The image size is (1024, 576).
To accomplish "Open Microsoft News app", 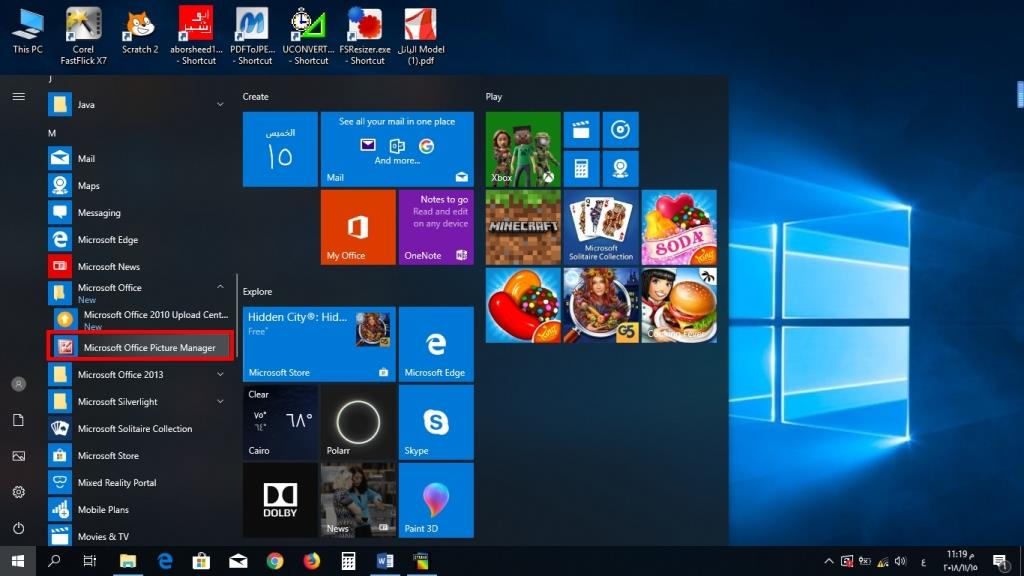I will [137, 266].
